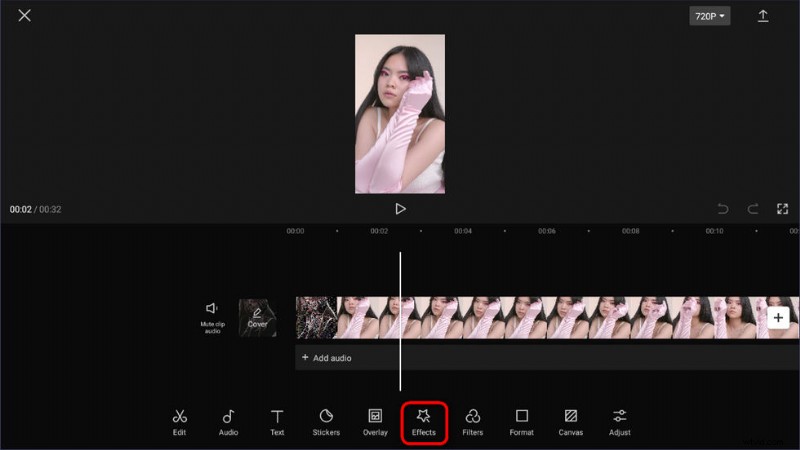Edit the Cover thumbnail
Image resolution: width=800 pixels, height=450 pixels.
pyautogui.click(x=258, y=318)
